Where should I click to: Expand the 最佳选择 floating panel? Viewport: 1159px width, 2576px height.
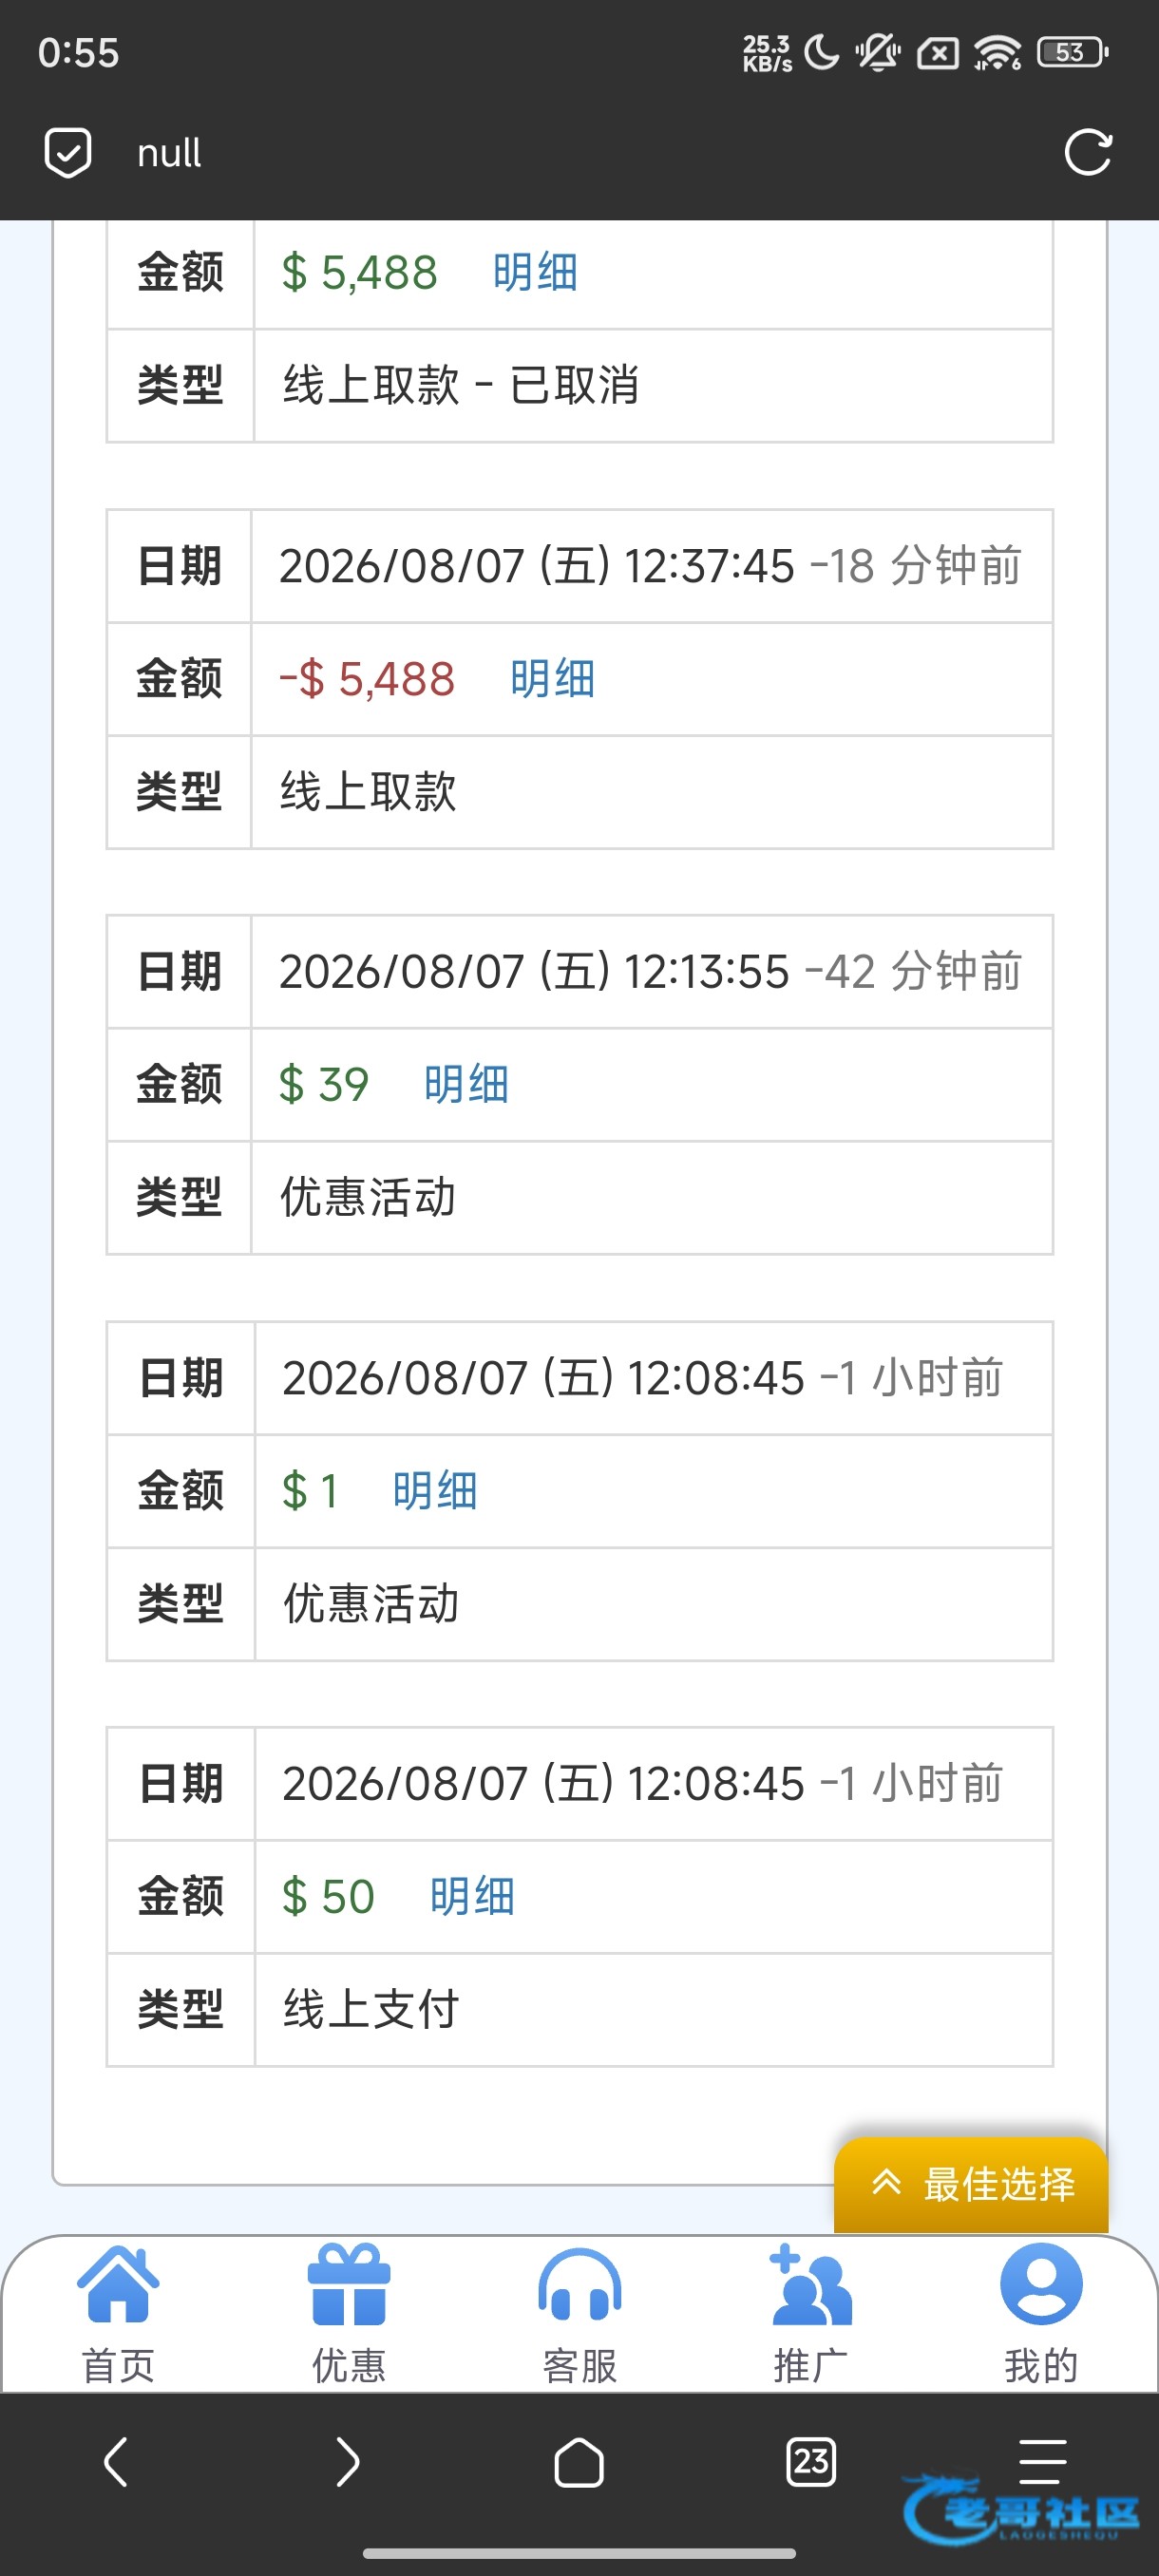point(971,2185)
